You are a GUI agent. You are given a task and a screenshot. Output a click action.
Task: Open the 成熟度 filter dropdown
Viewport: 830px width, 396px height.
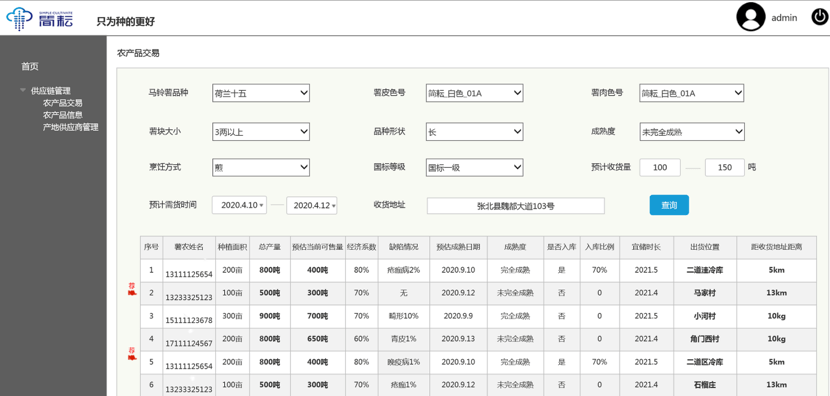coord(692,131)
